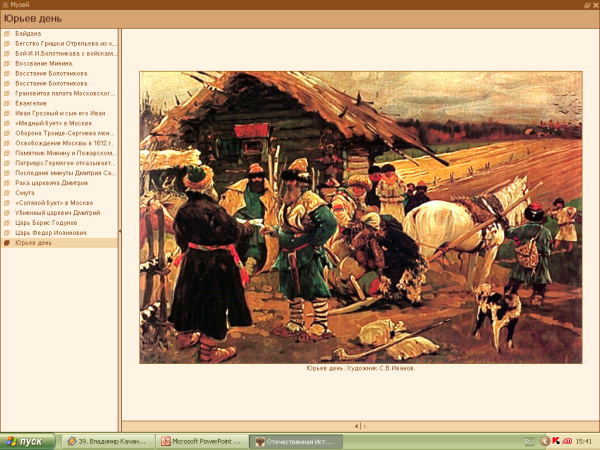The image size is (600, 450).
Task: Open Убиенный царевич Дмитрий list entry
Action: pyautogui.click(x=57, y=212)
